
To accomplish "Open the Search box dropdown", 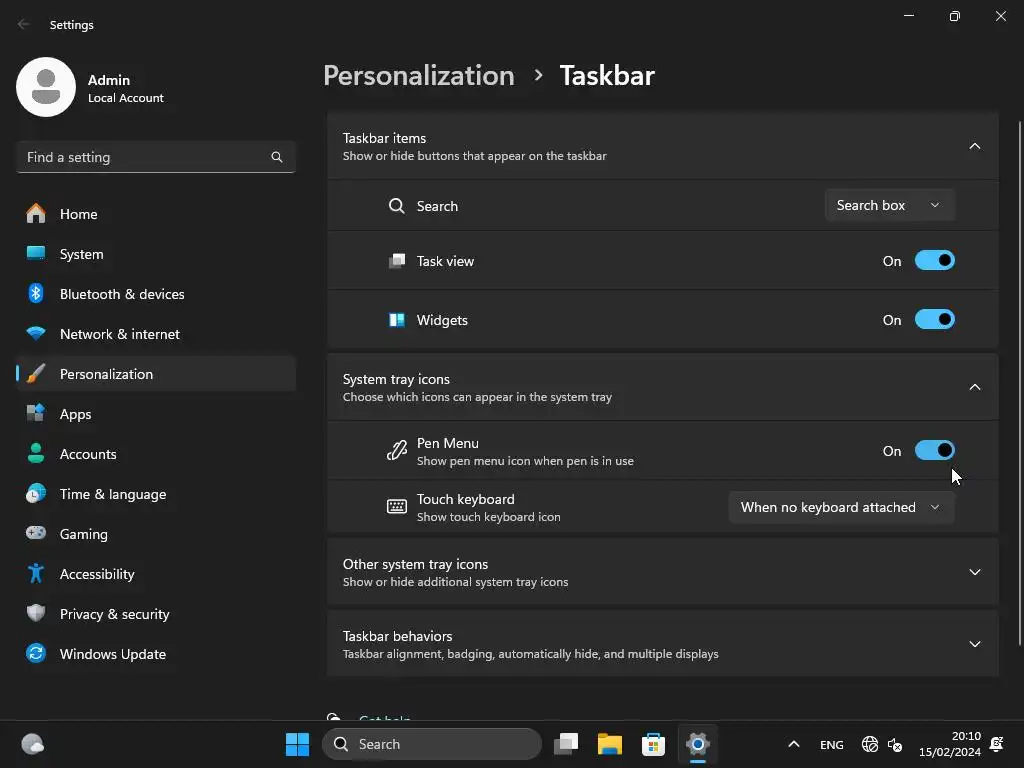I will (x=889, y=205).
